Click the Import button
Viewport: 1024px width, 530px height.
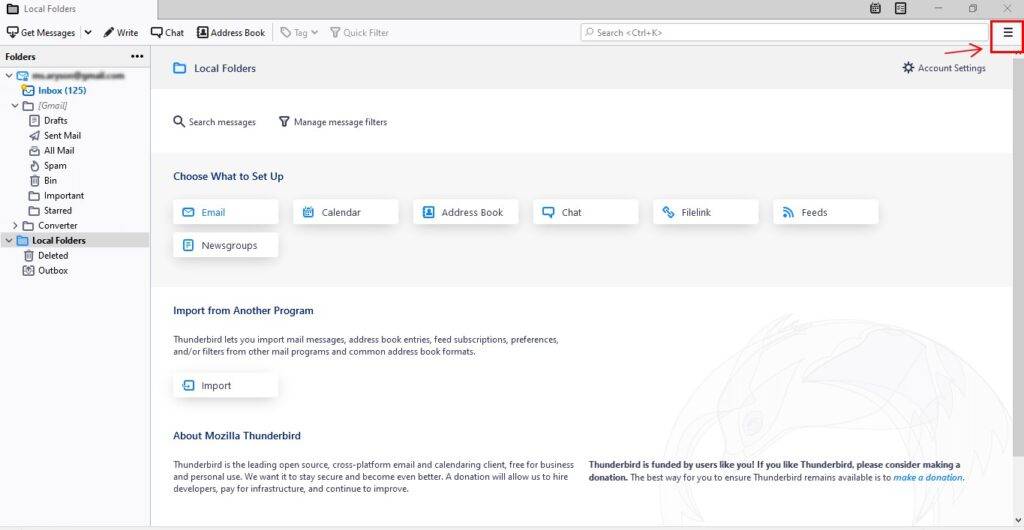pos(226,386)
